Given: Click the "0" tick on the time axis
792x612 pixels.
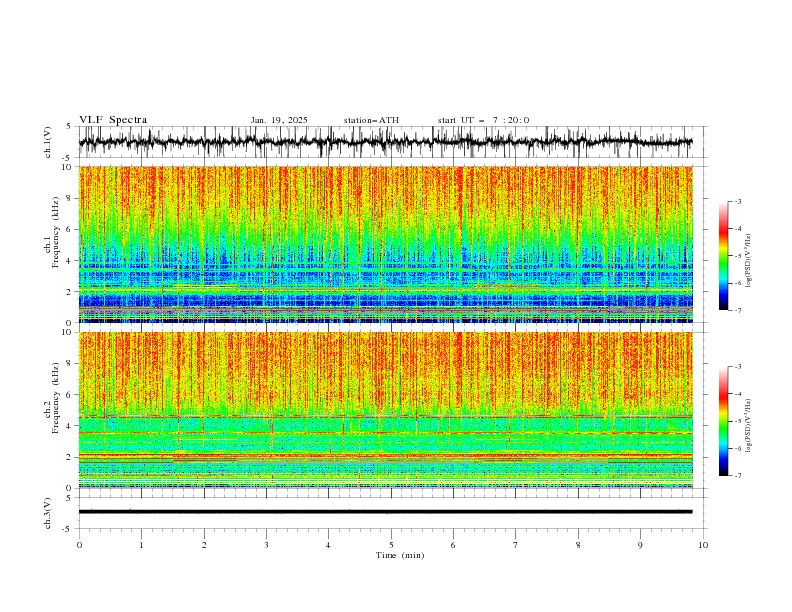Looking at the screenshot, I should [x=79, y=545].
